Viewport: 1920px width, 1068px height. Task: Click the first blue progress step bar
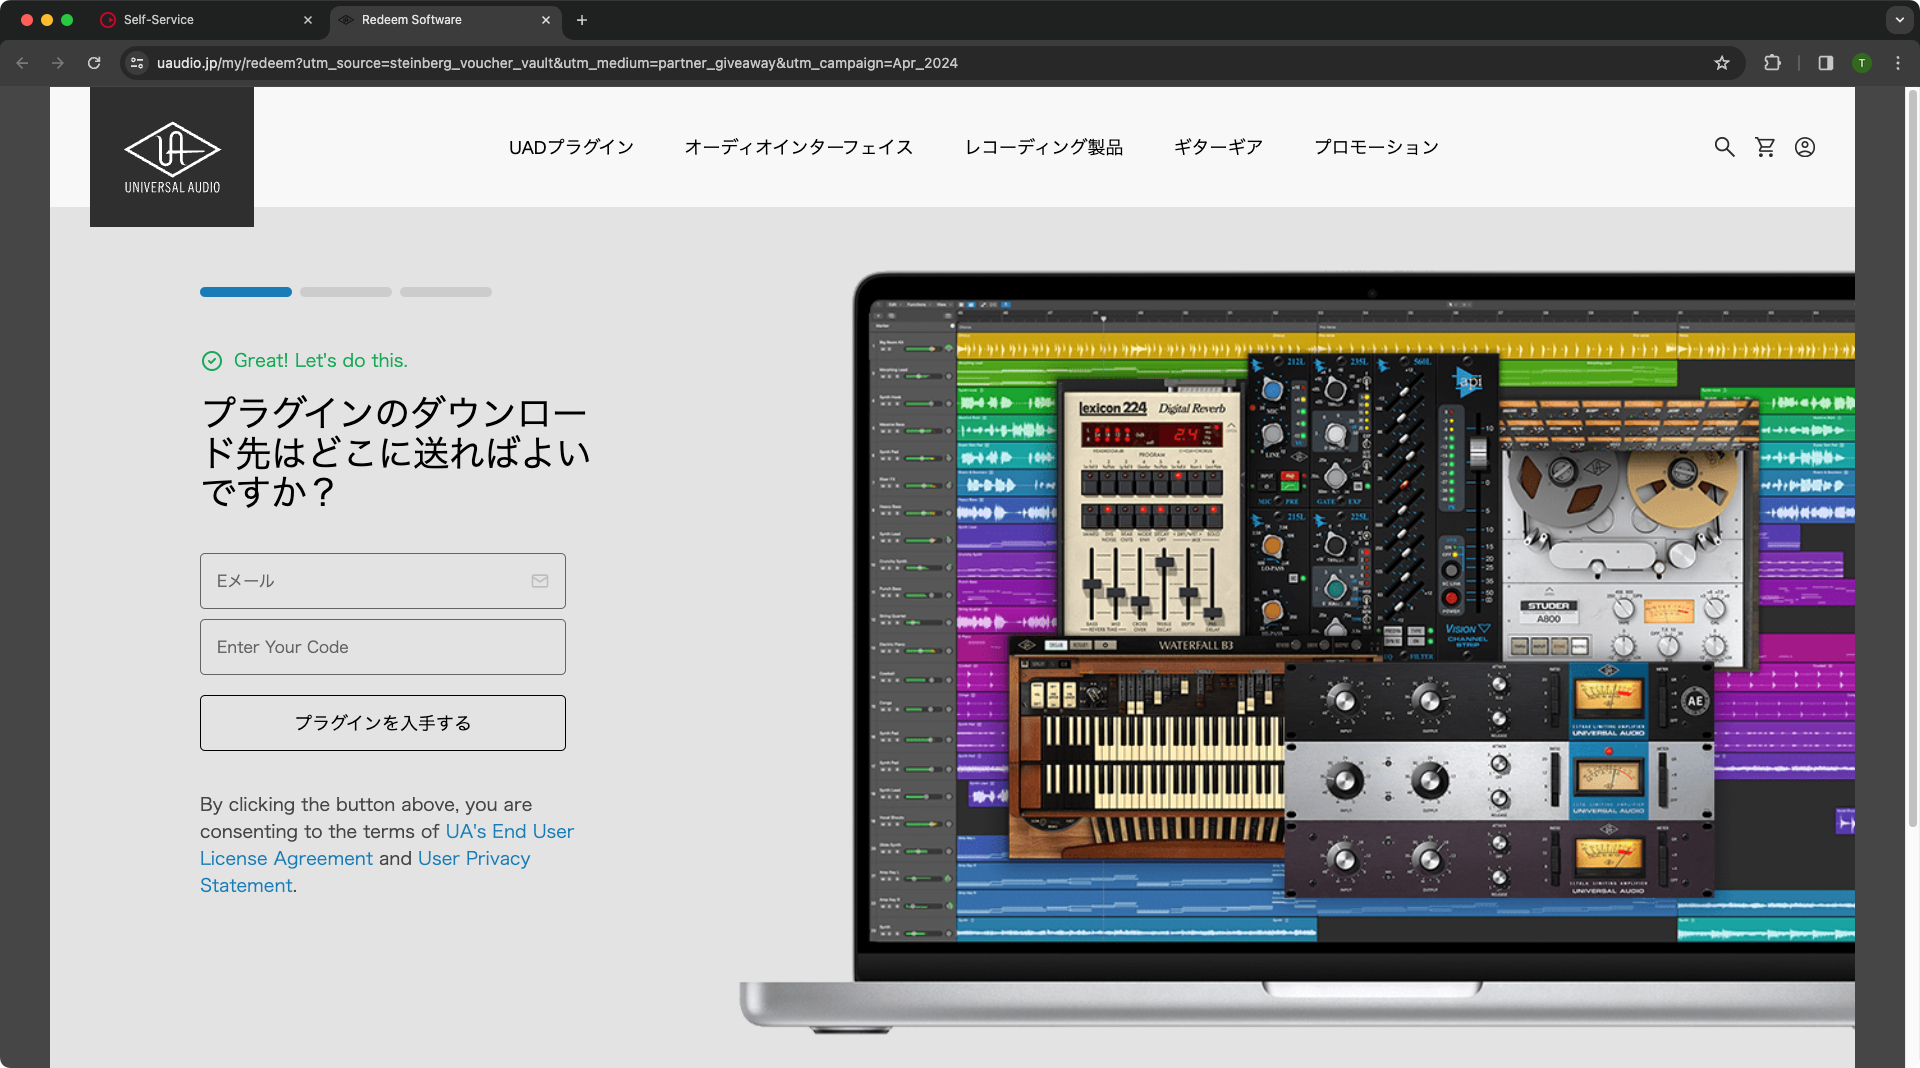click(246, 292)
